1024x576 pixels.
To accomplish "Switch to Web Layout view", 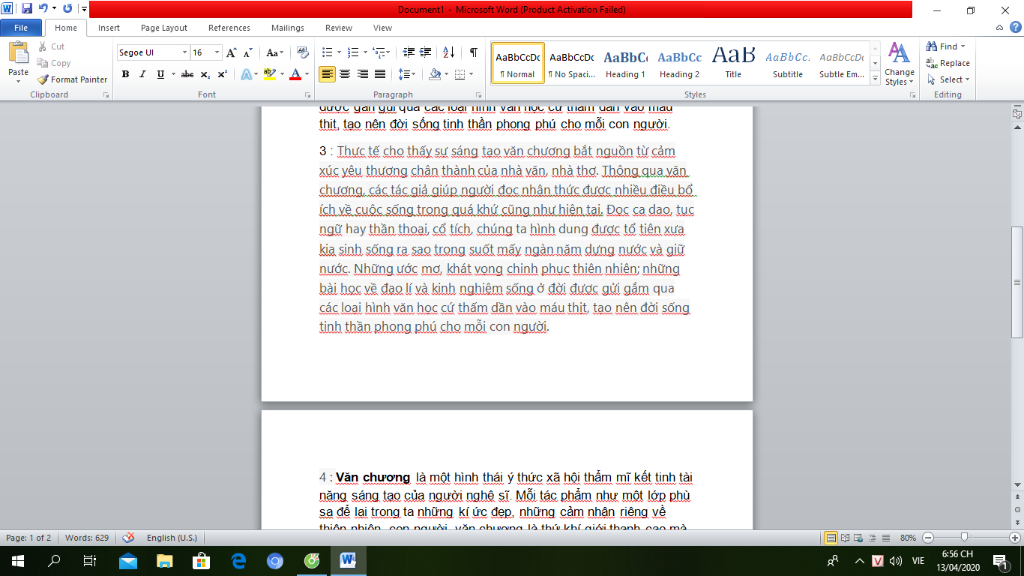I will [859, 538].
